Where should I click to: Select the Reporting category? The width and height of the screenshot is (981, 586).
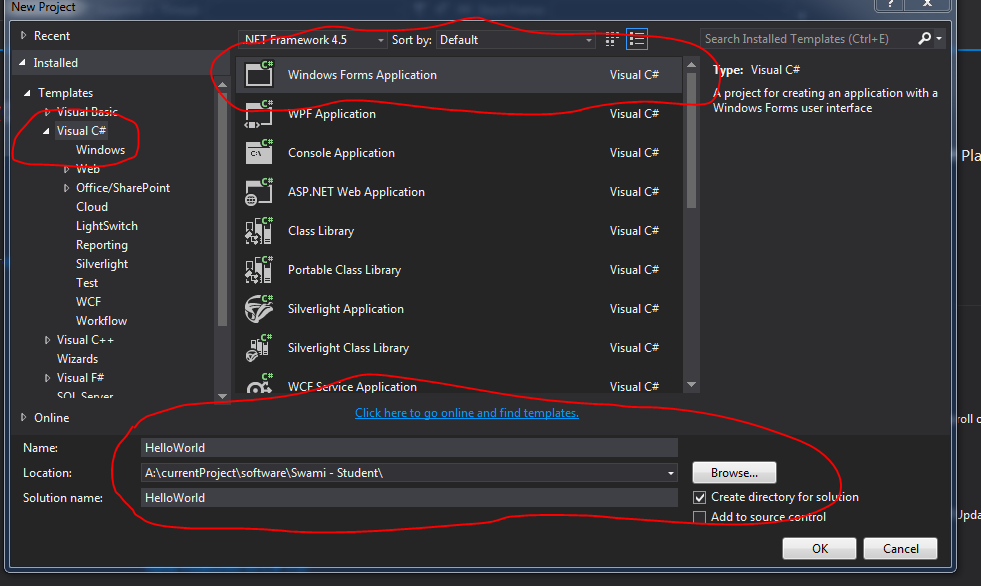coord(102,245)
